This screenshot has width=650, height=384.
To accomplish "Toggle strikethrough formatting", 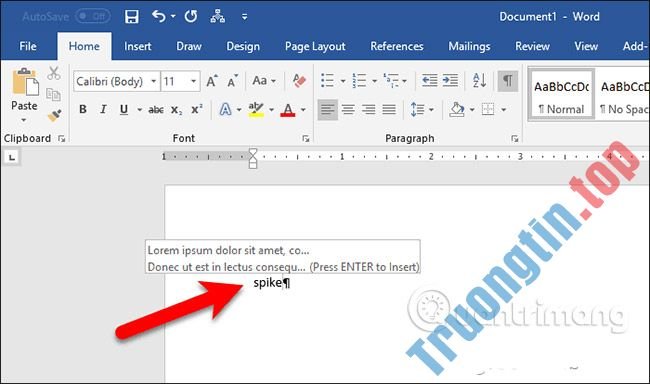I will tap(156, 109).
